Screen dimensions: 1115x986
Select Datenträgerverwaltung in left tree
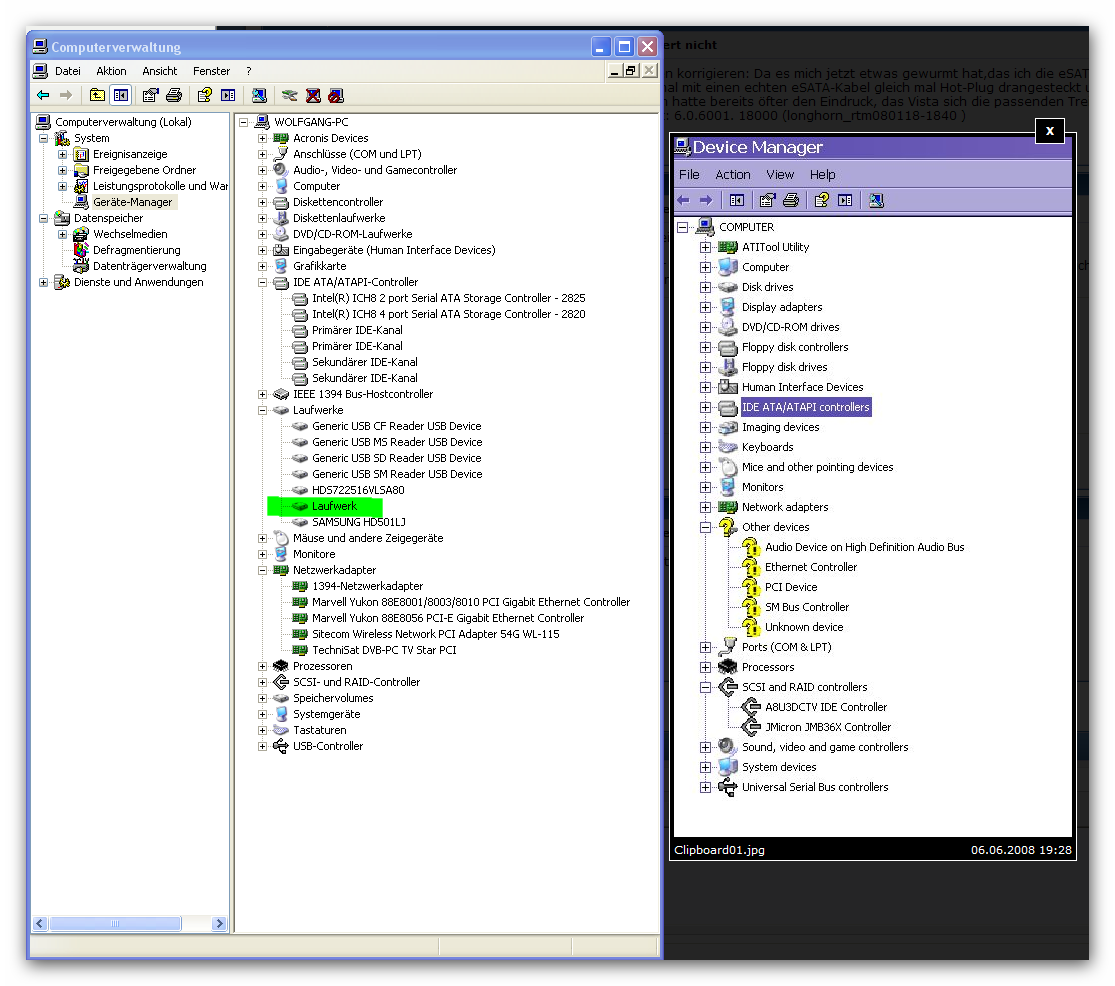(149, 266)
